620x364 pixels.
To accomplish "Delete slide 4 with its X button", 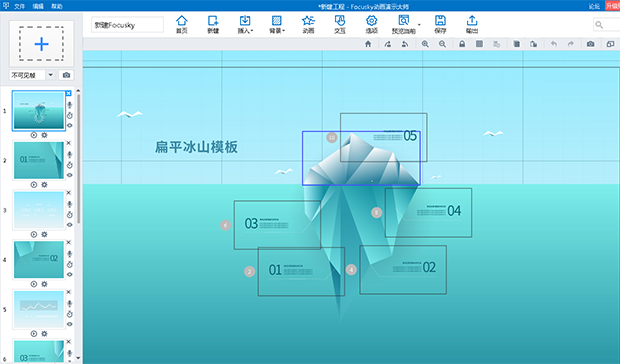I will [69, 242].
